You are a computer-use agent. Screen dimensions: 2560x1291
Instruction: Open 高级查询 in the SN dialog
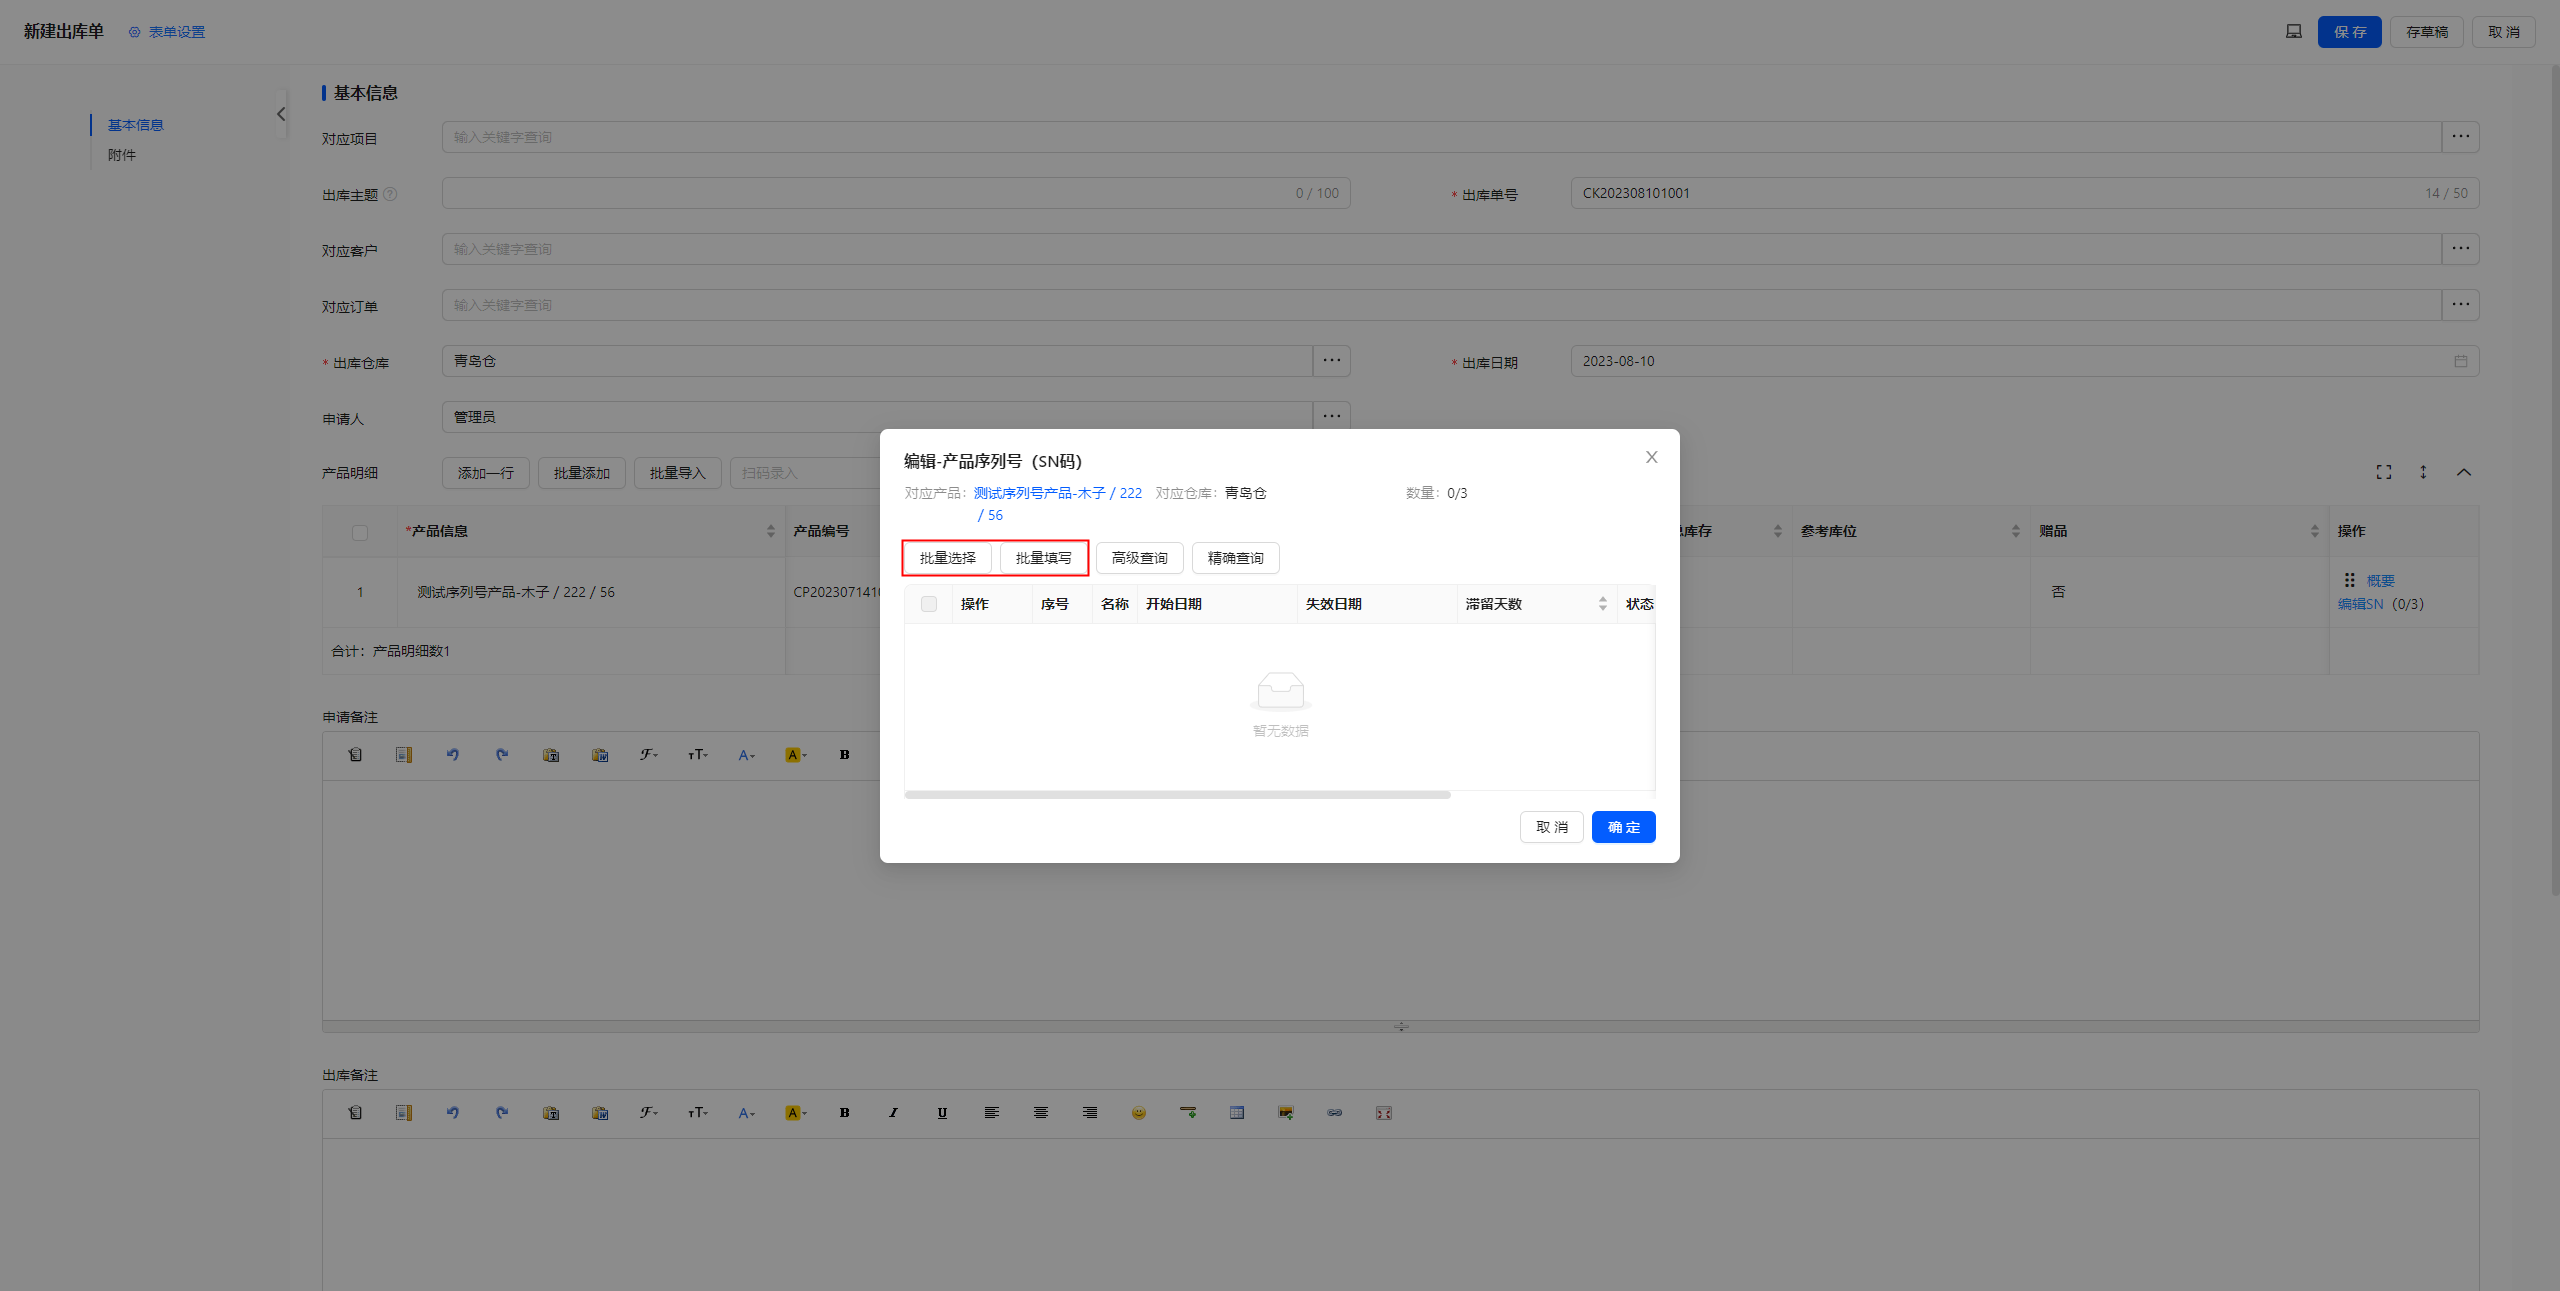(x=1139, y=558)
